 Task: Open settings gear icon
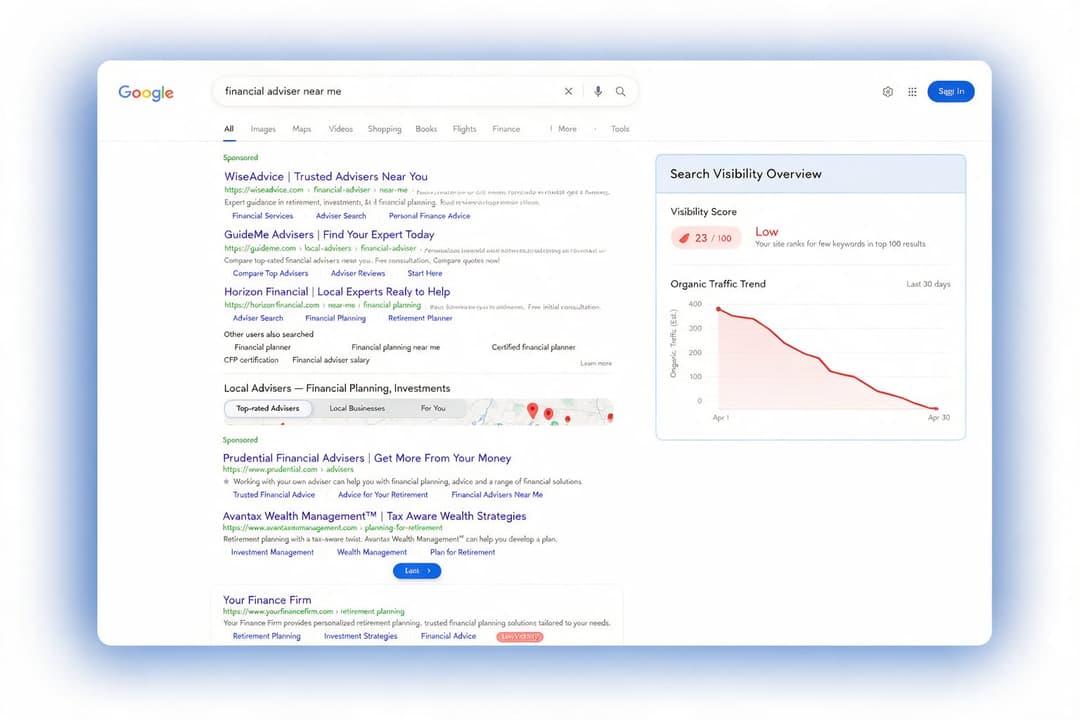click(x=888, y=92)
